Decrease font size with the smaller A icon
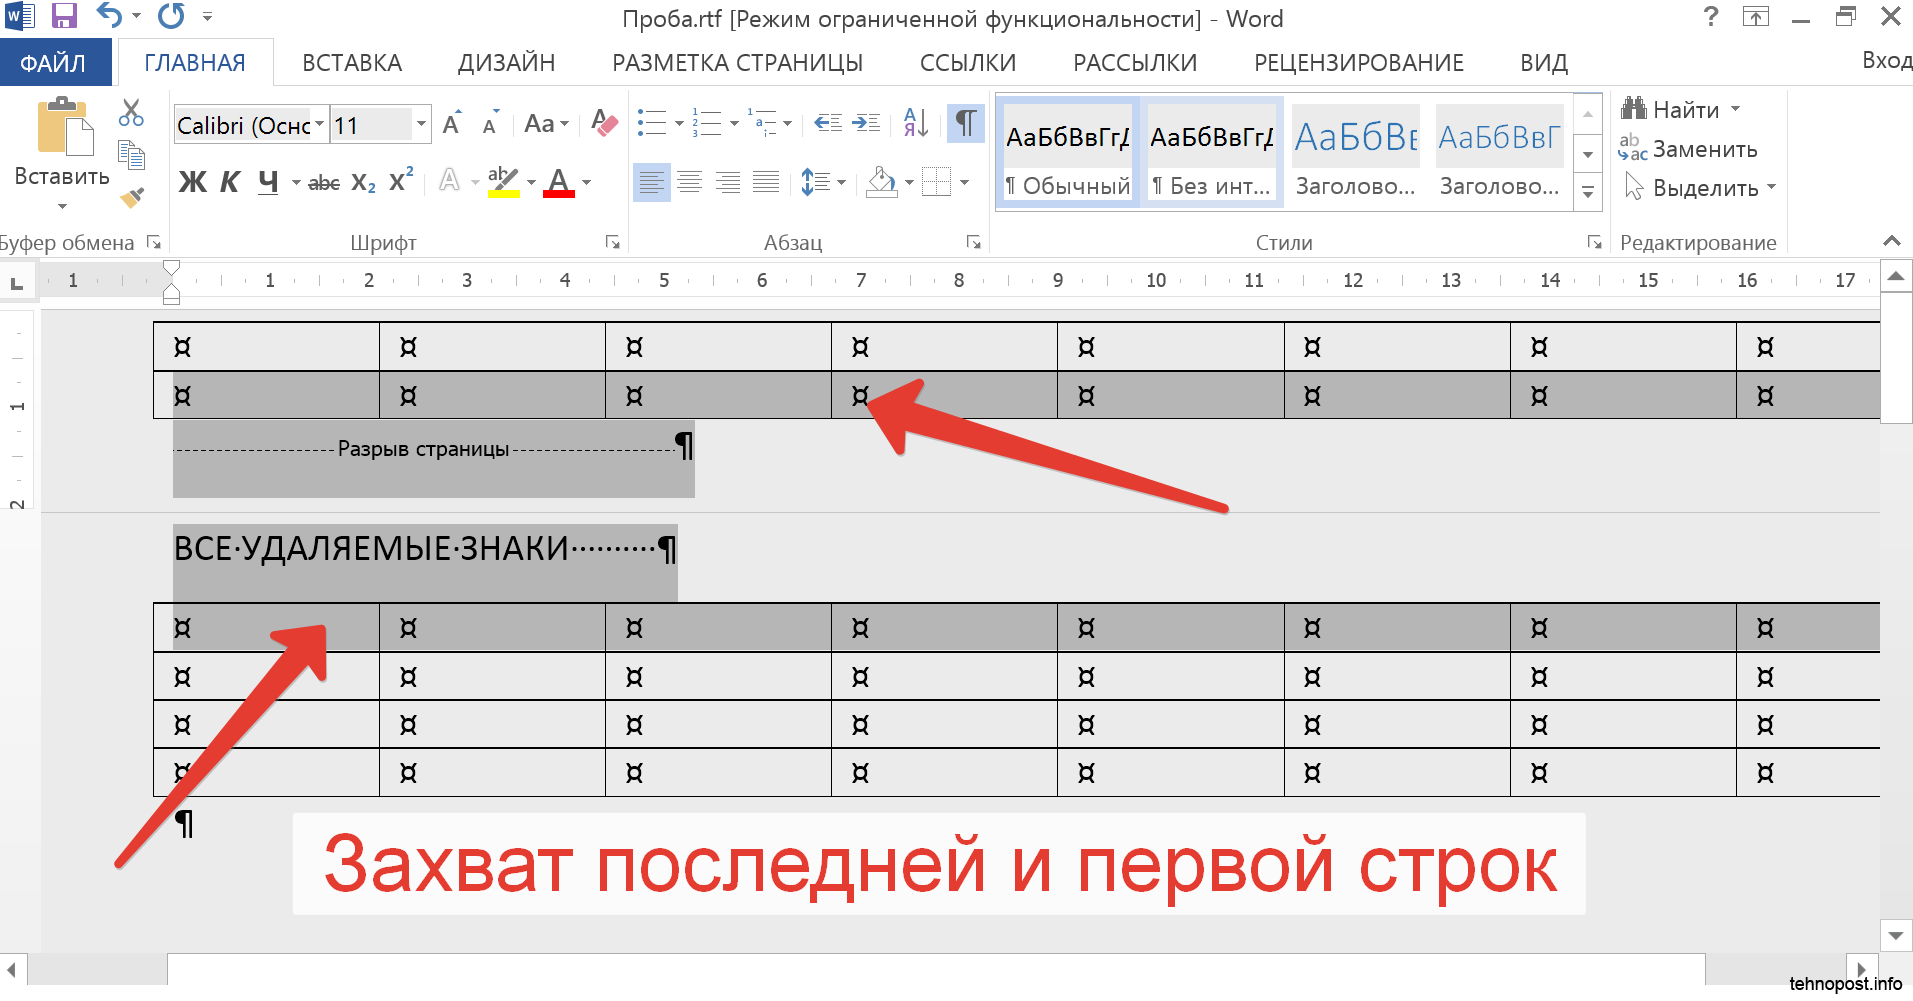This screenshot has height=1001, width=1913. tap(490, 123)
